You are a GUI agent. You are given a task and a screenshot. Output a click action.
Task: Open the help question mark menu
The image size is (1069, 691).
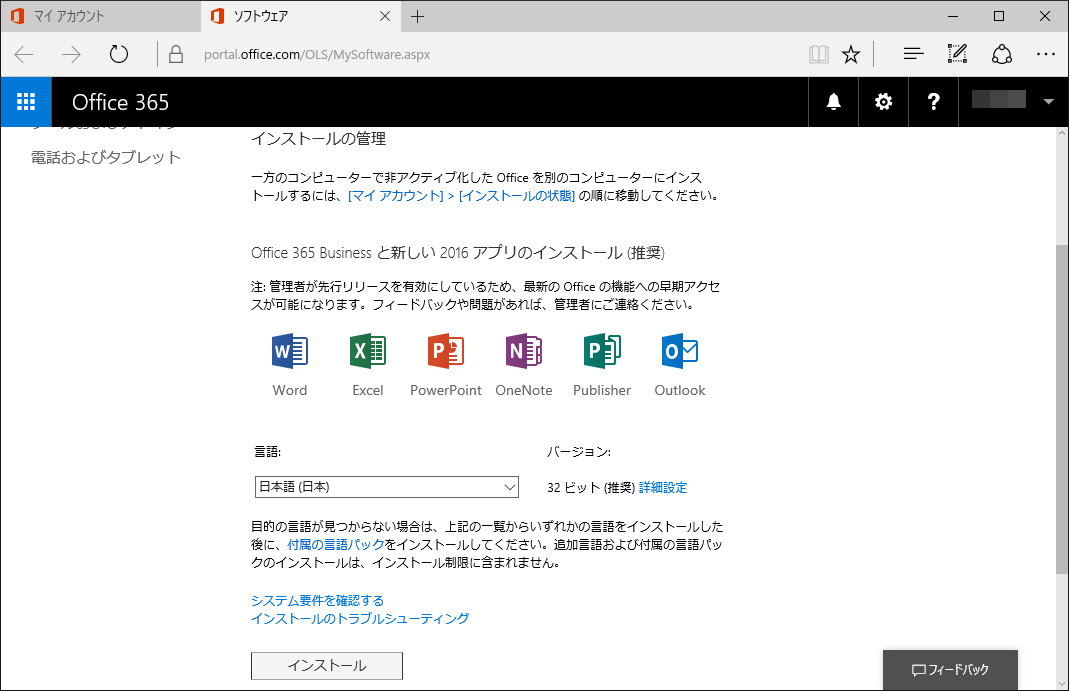coord(933,102)
